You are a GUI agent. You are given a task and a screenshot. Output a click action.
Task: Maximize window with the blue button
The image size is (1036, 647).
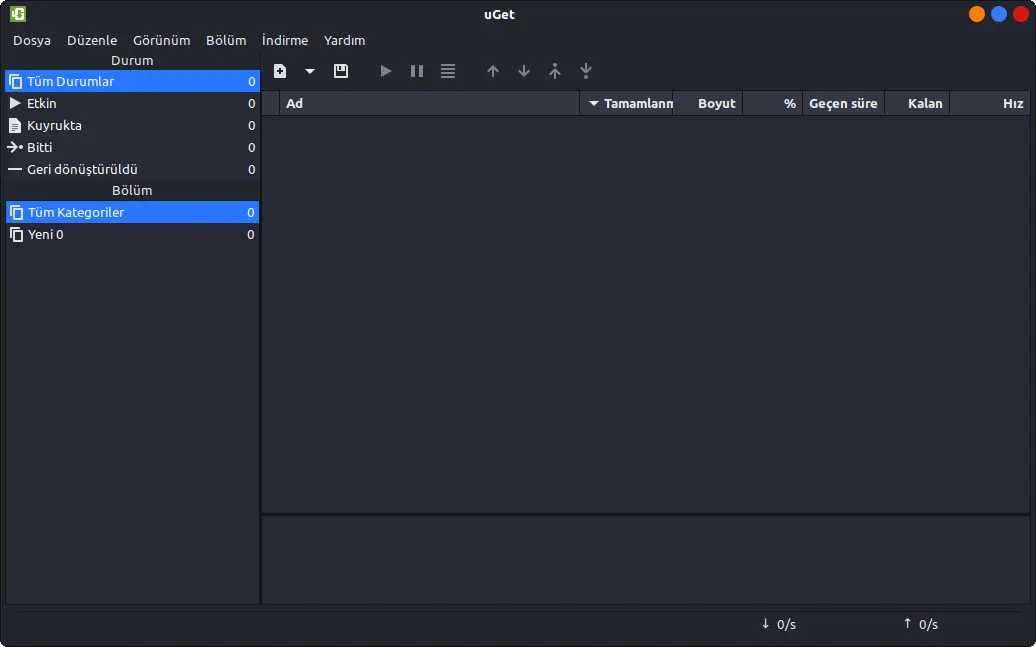point(999,14)
